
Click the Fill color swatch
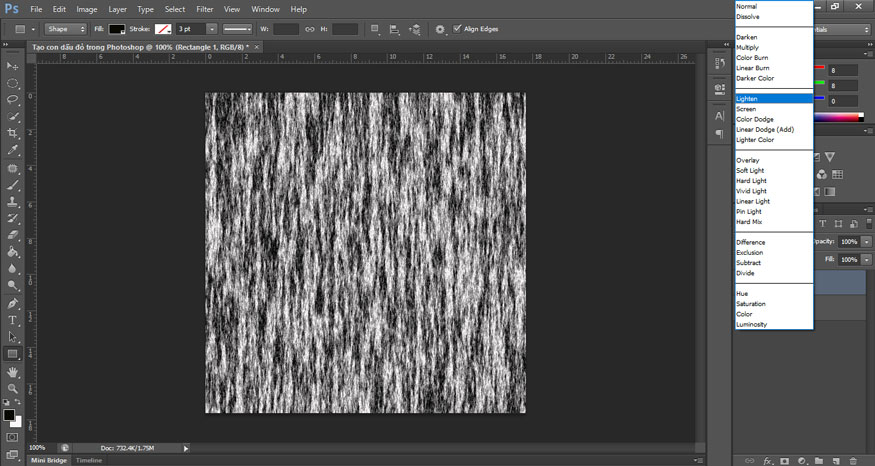(x=117, y=29)
